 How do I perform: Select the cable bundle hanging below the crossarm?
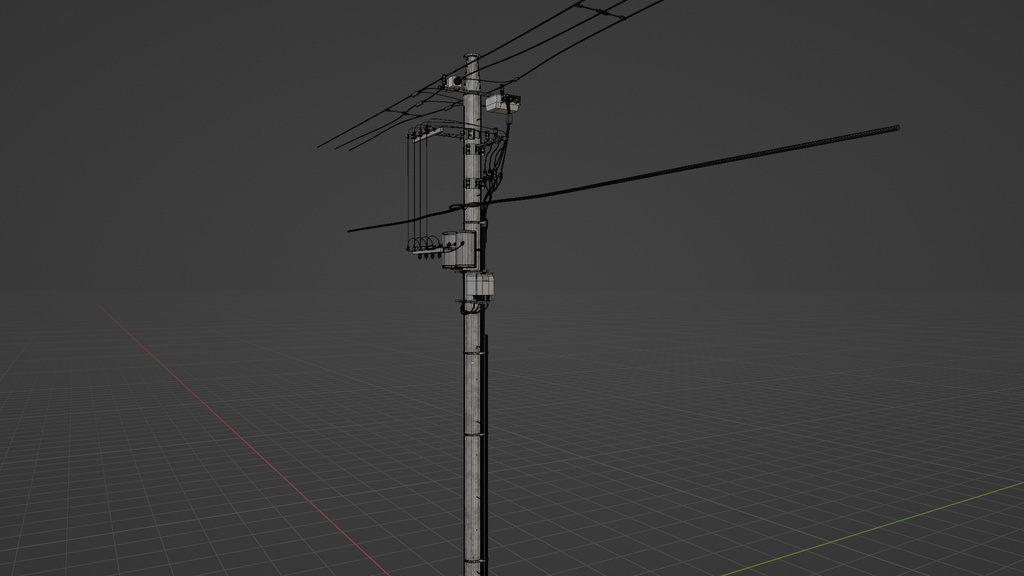(x=420, y=190)
